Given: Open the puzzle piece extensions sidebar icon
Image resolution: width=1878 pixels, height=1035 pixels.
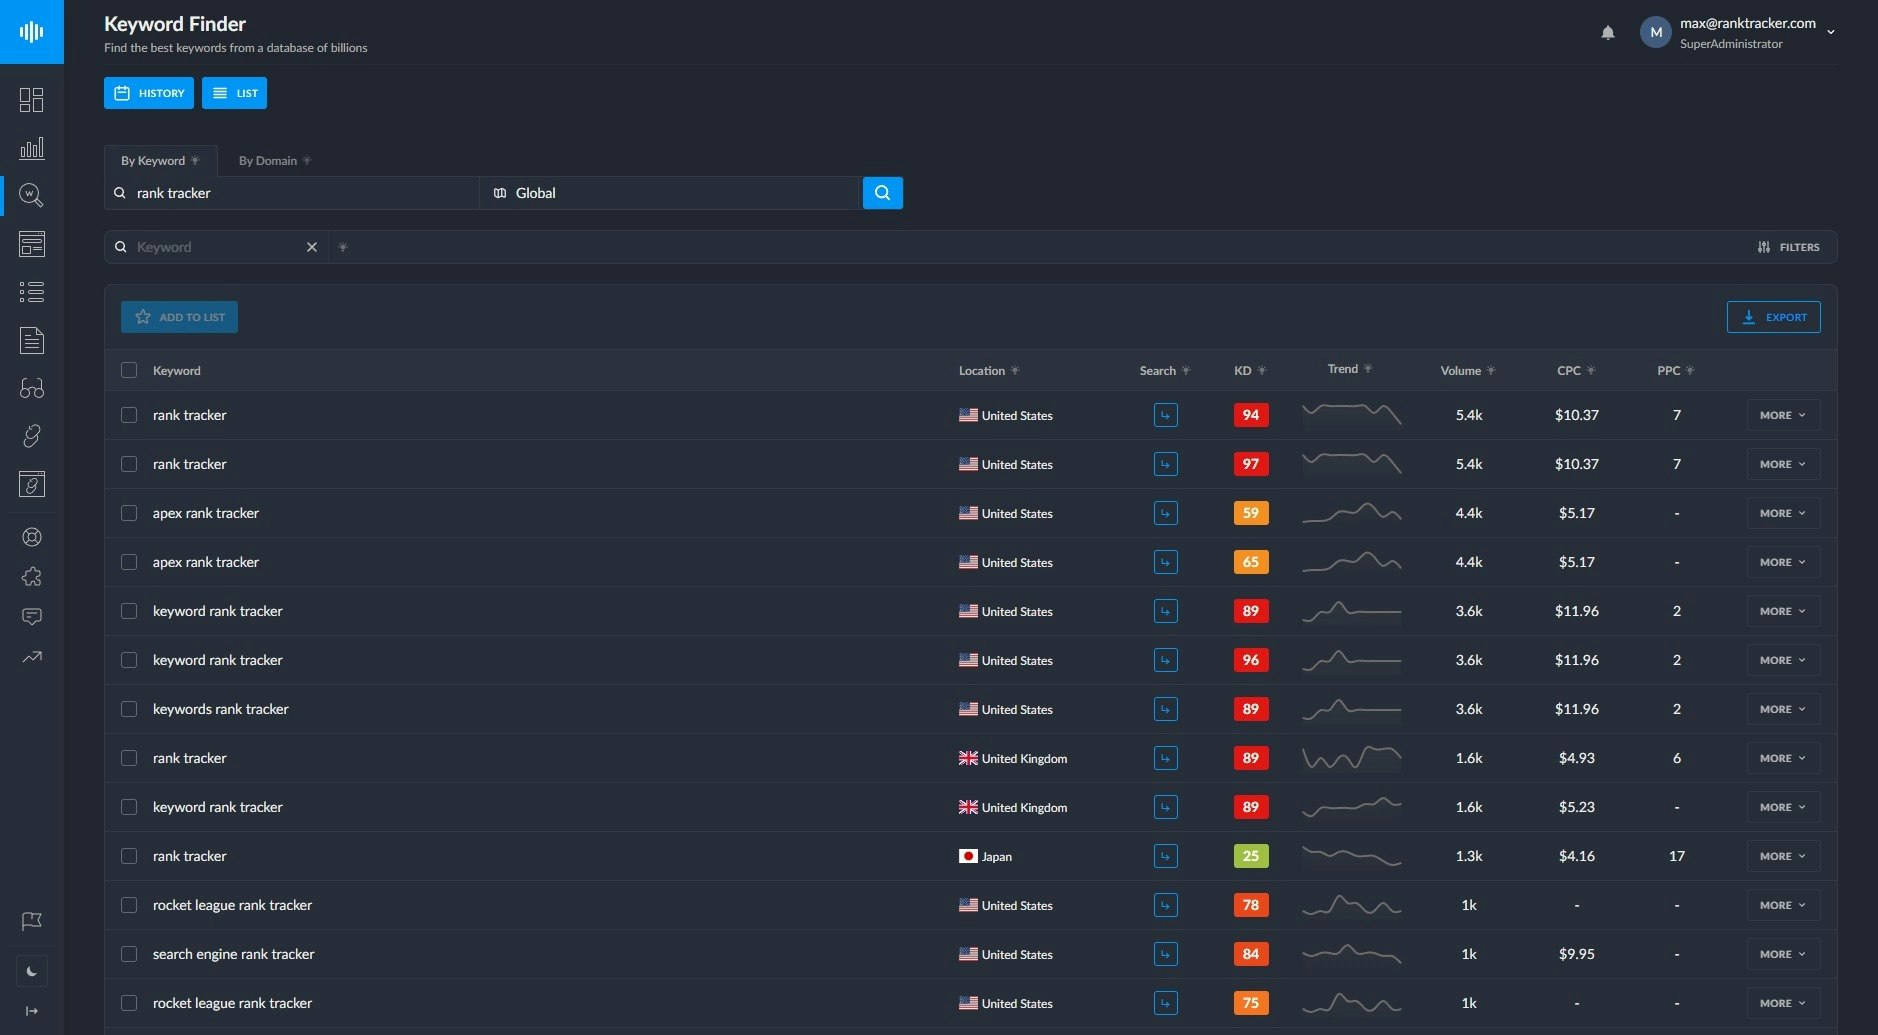Looking at the screenshot, I should (32, 577).
